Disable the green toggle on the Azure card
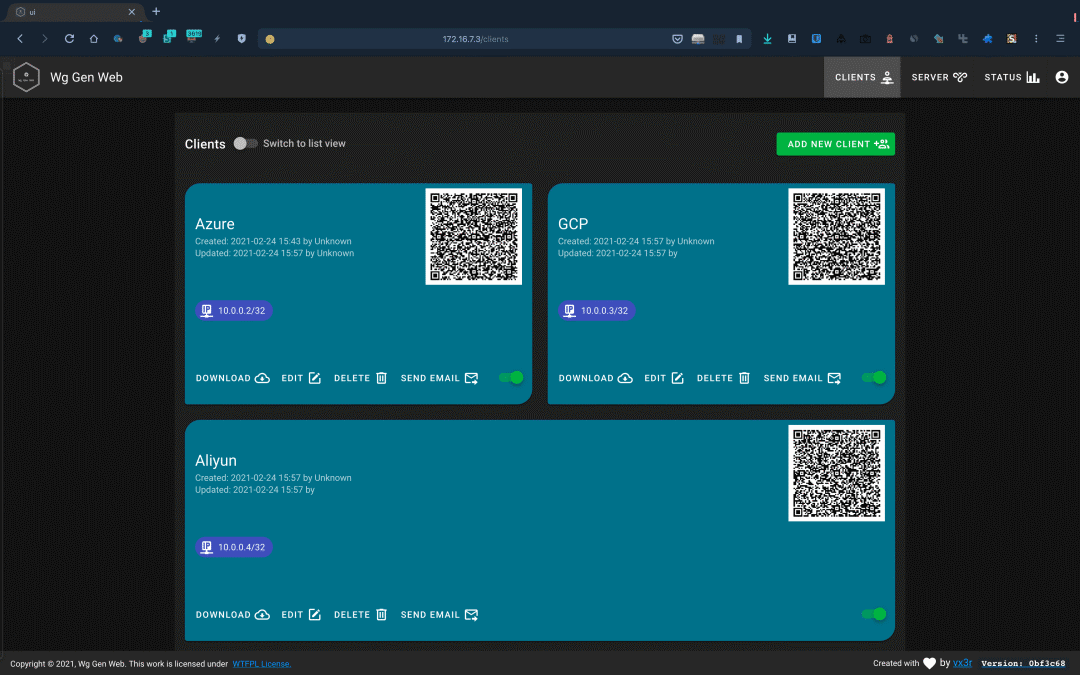The image size is (1080, 675). coord(511,377)
